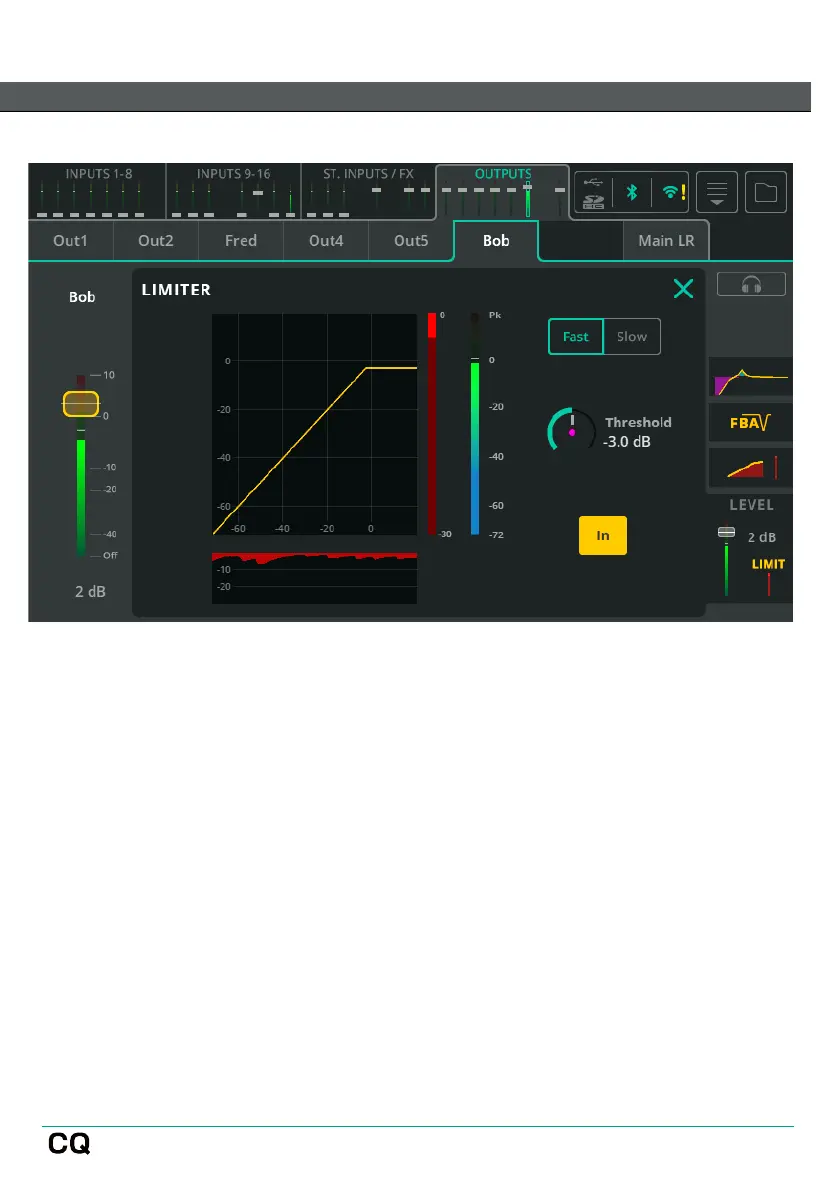Open the INPUTS 9-16 bank
Viewport: 839px width, 1191px height.
click(233, 191)
